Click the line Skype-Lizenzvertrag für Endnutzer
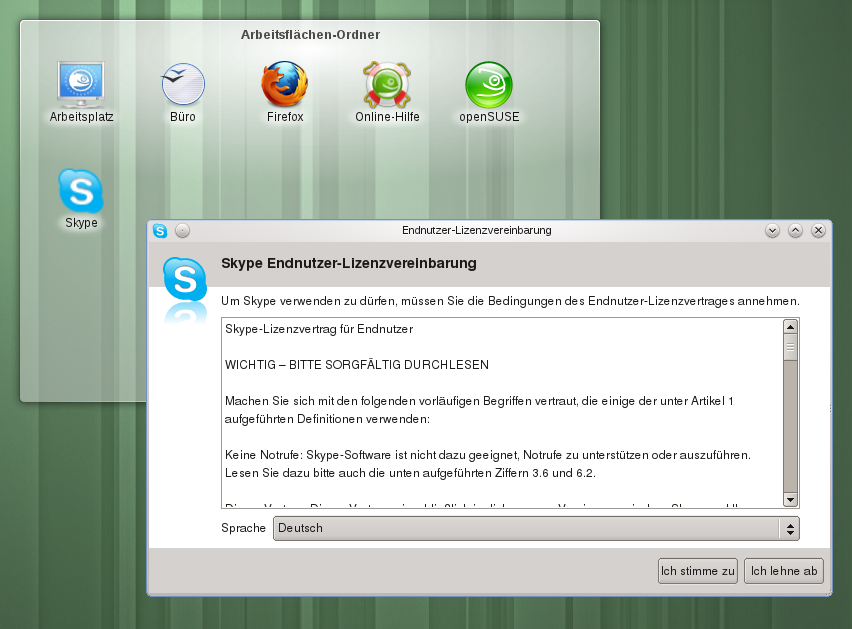 pos(319,329)
